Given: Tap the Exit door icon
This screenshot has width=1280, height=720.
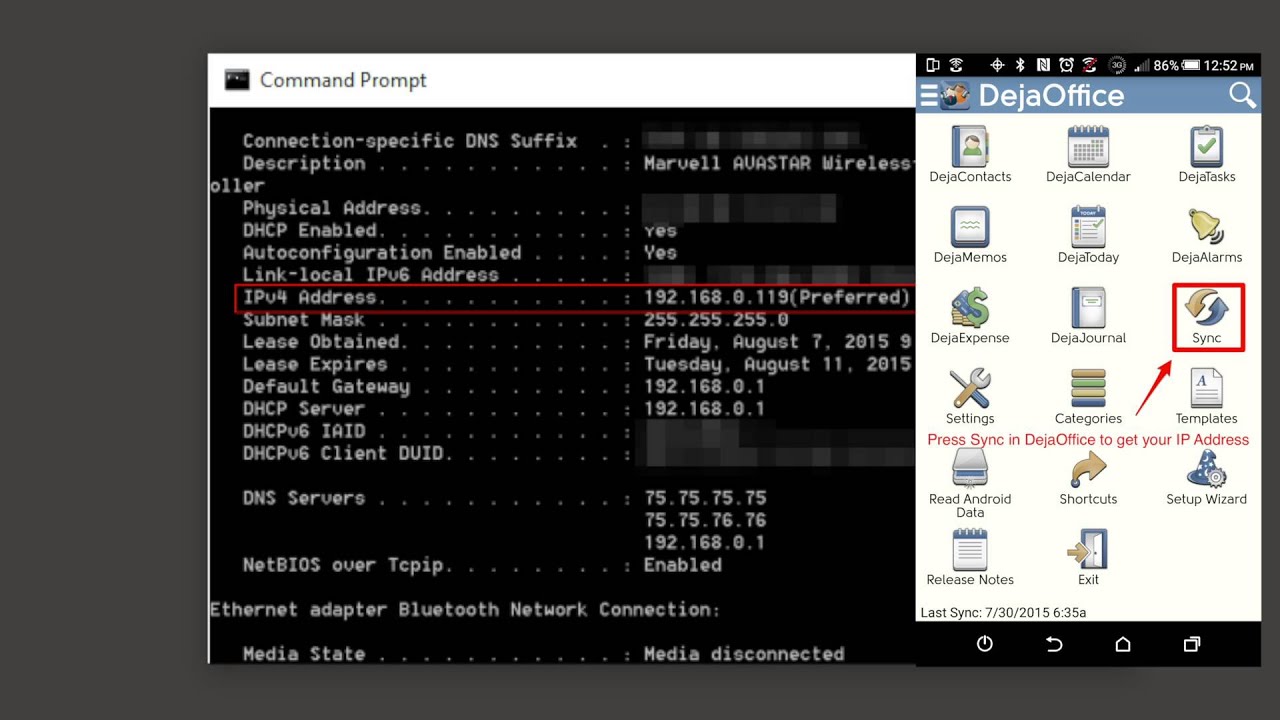Looking at the screenshot, I should 1088,550.
